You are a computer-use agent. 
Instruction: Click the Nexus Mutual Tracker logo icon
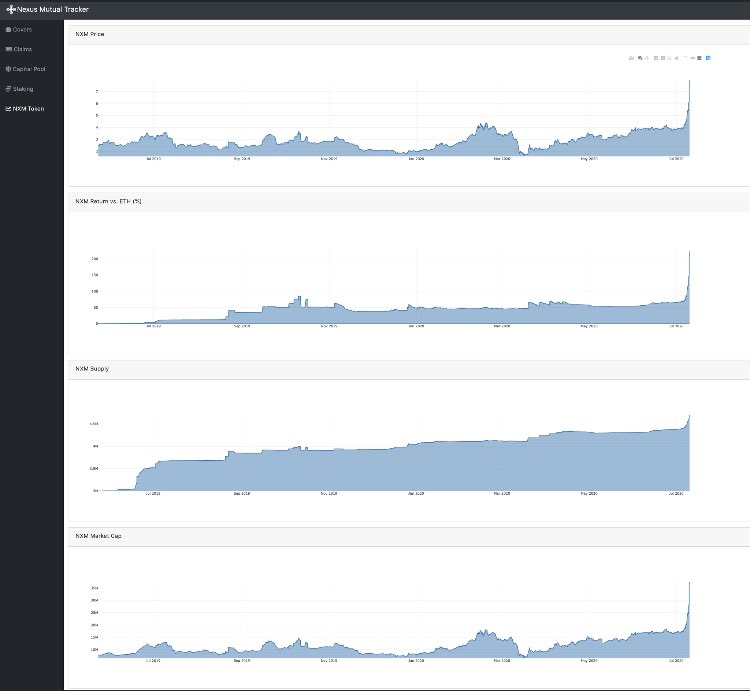click(x=11, y=9)
